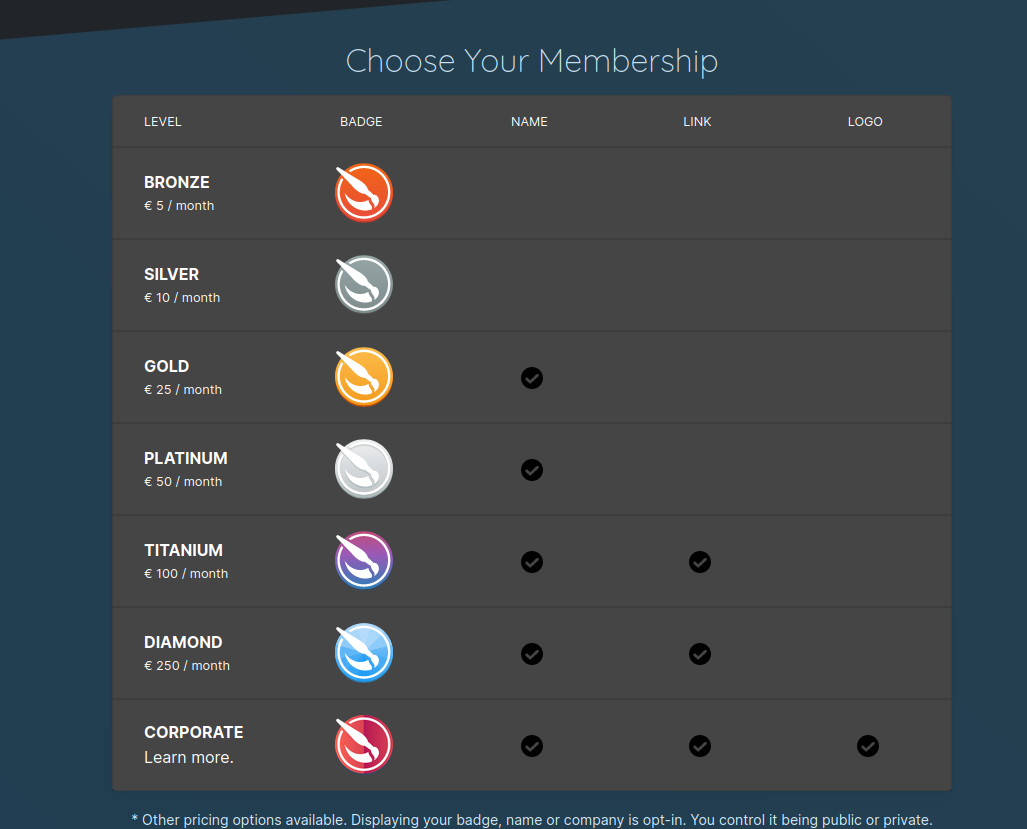Select the CORPORATE membership level
1027x829 pixels.
tap(194, 732)
